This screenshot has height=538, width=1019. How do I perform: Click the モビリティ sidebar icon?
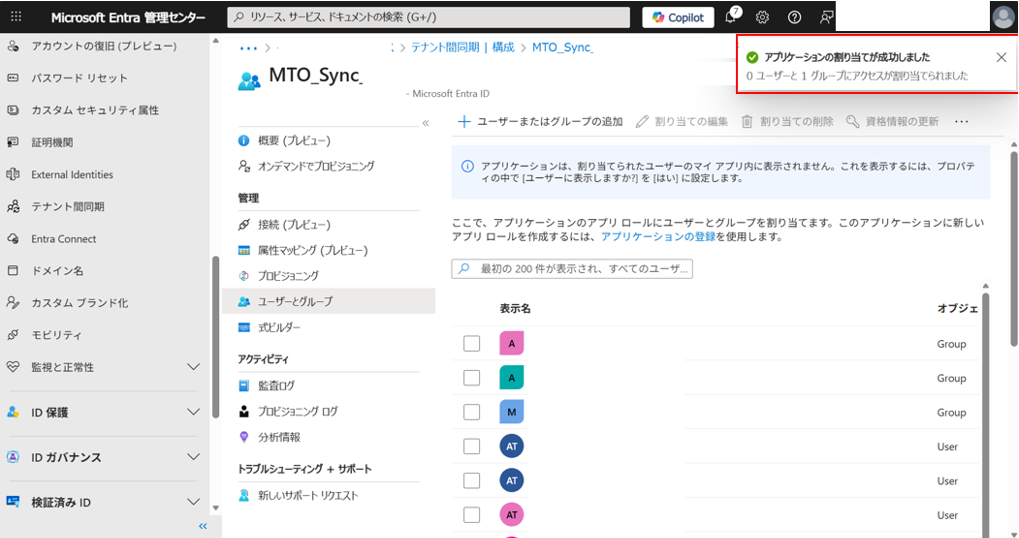(x=13, y=335)
